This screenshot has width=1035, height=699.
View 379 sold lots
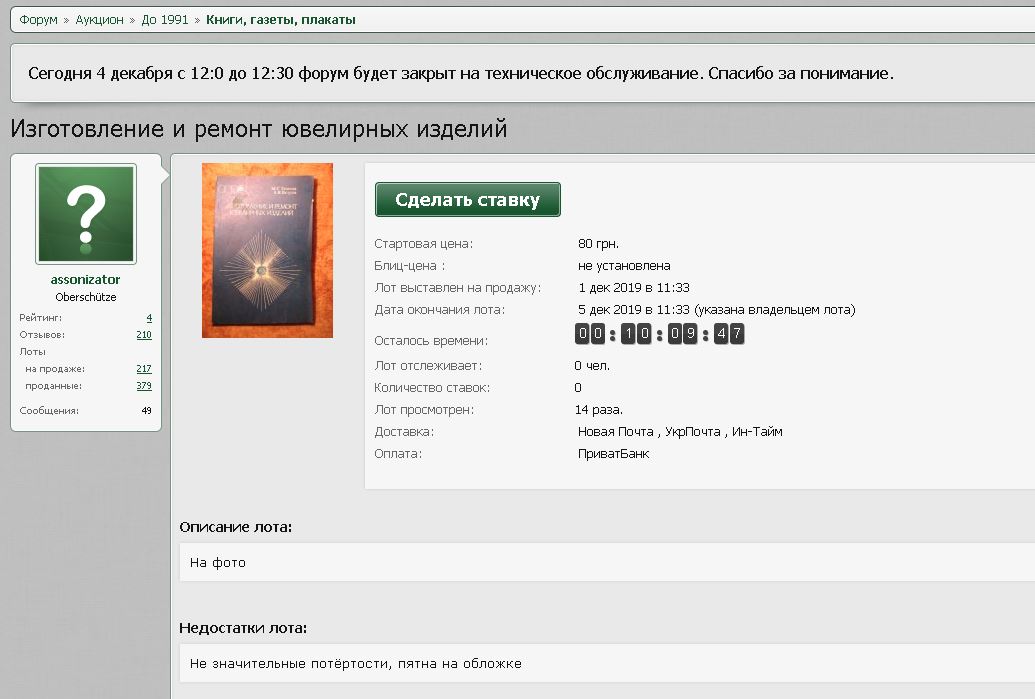[144, 386]
